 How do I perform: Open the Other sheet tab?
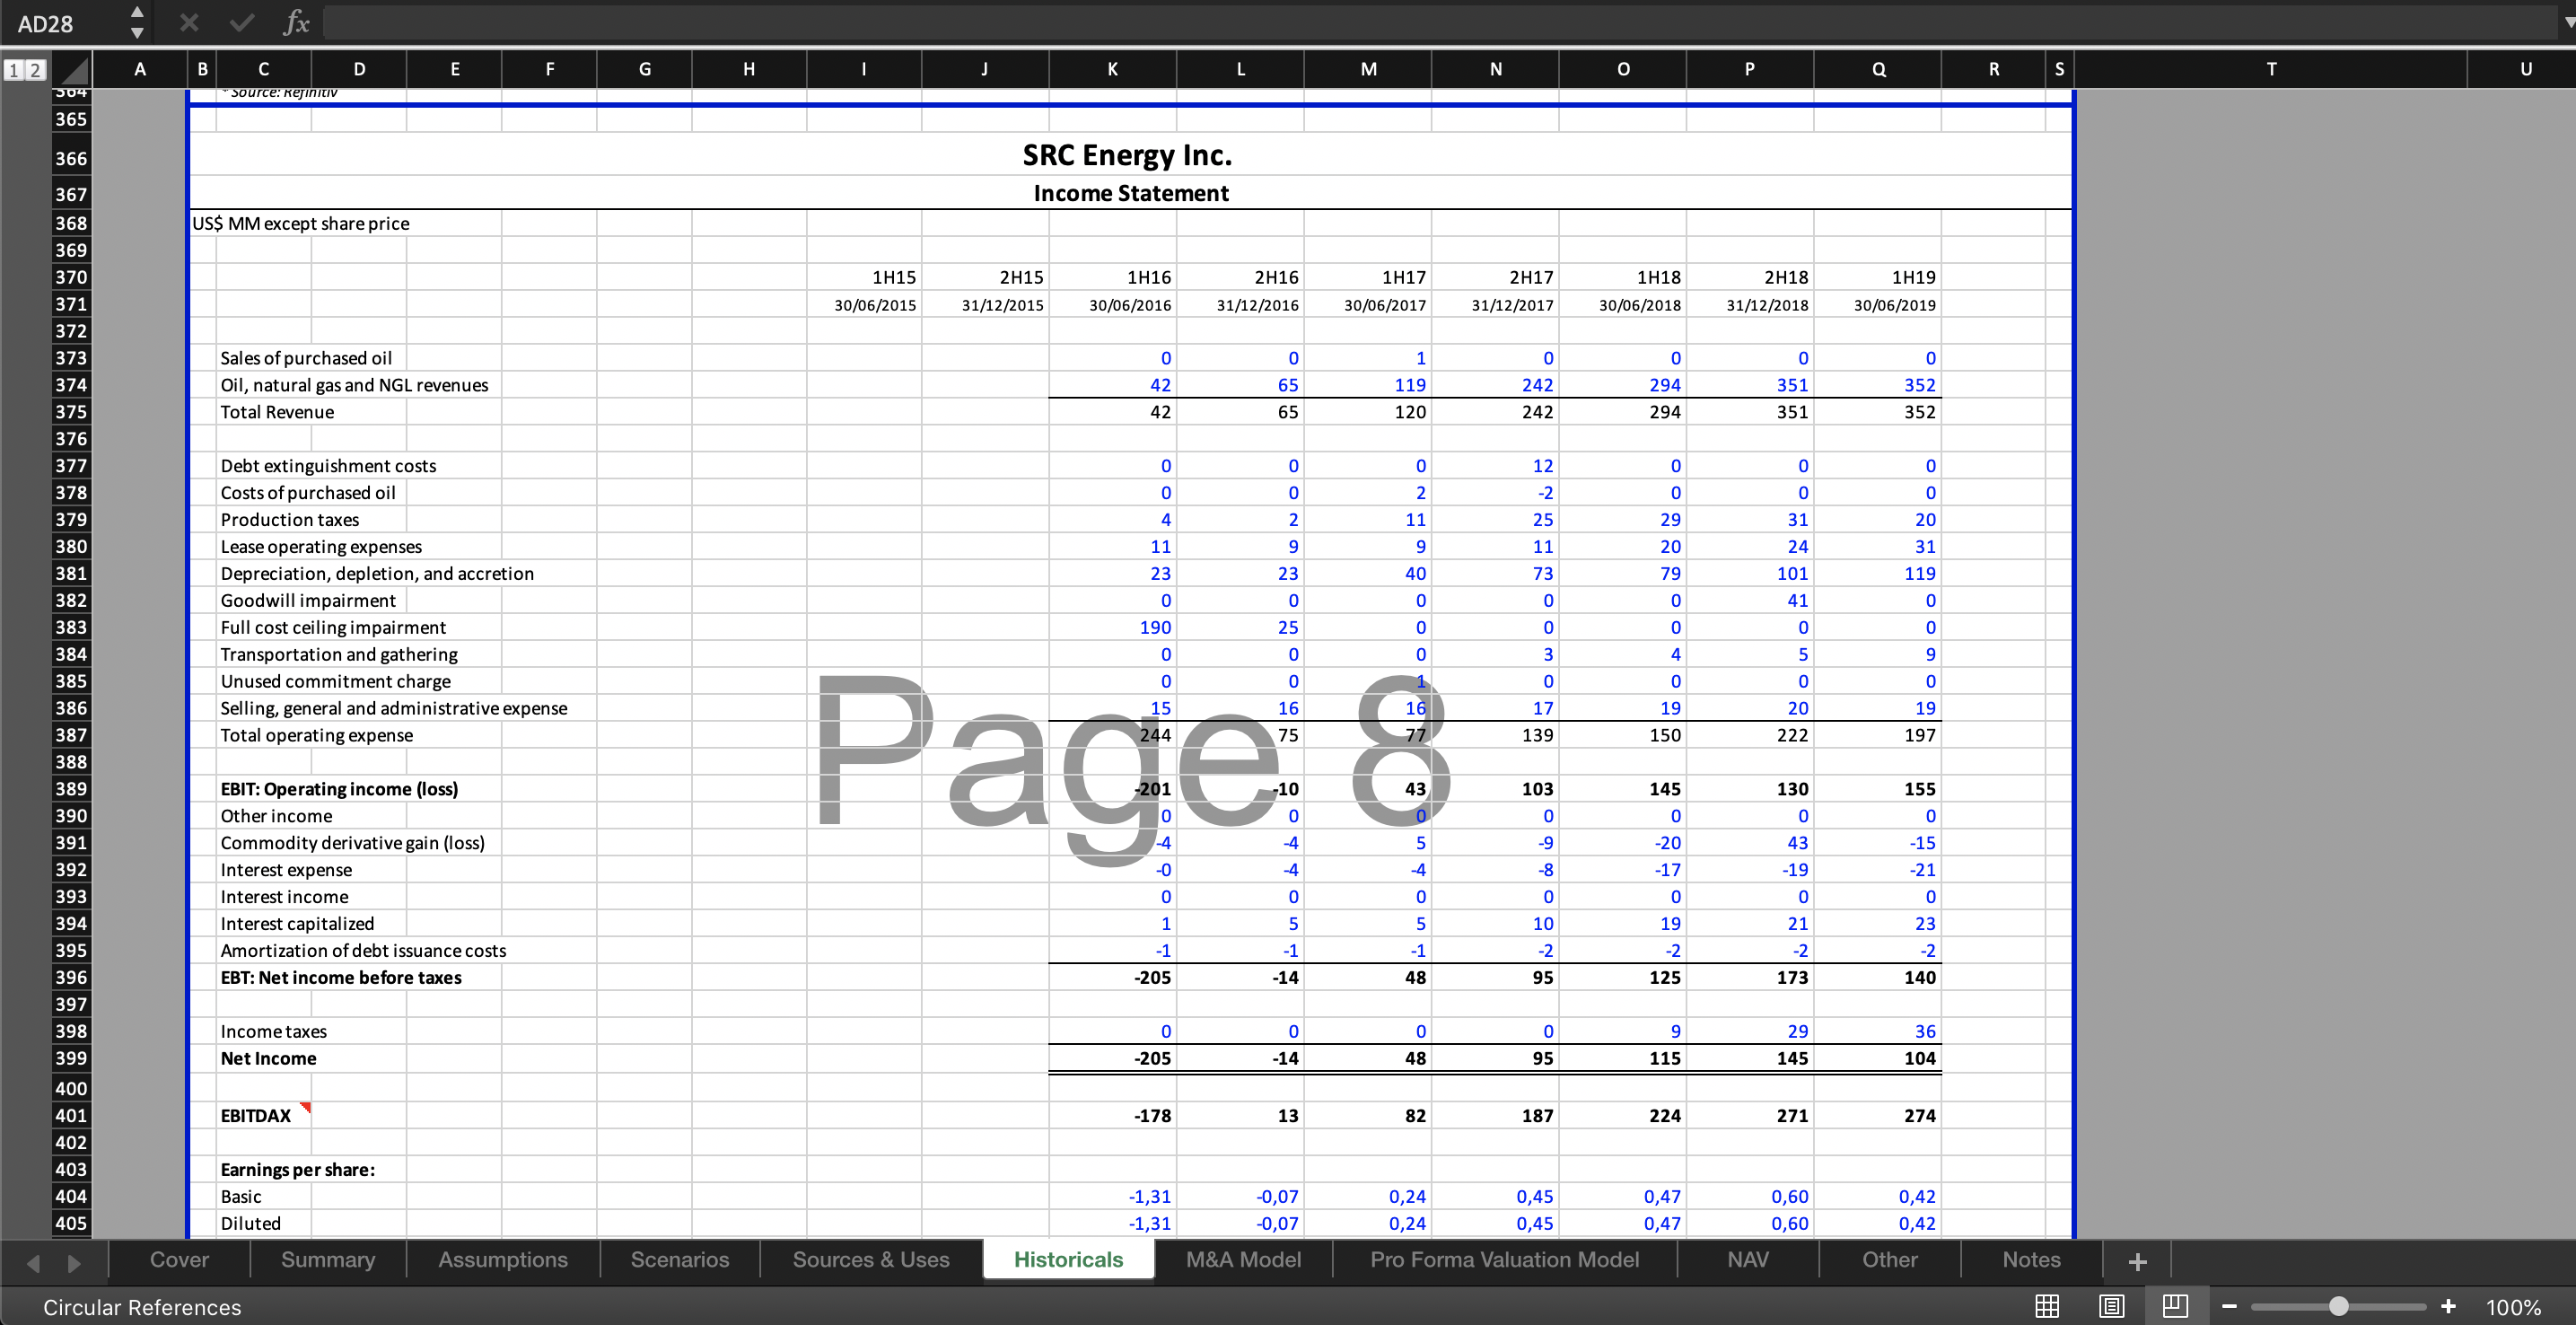click(1890, 1260)
